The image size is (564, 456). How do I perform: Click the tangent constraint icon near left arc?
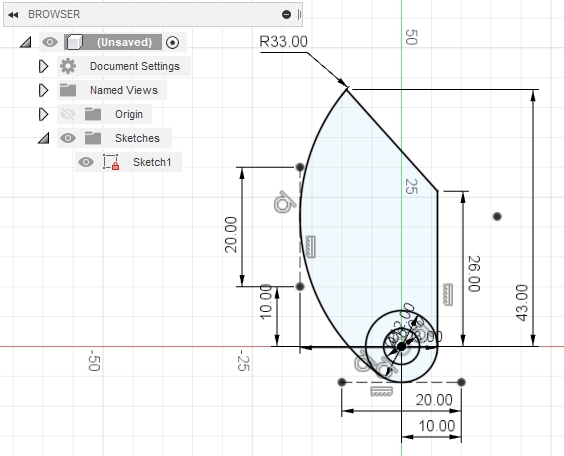tap(285, 202)
